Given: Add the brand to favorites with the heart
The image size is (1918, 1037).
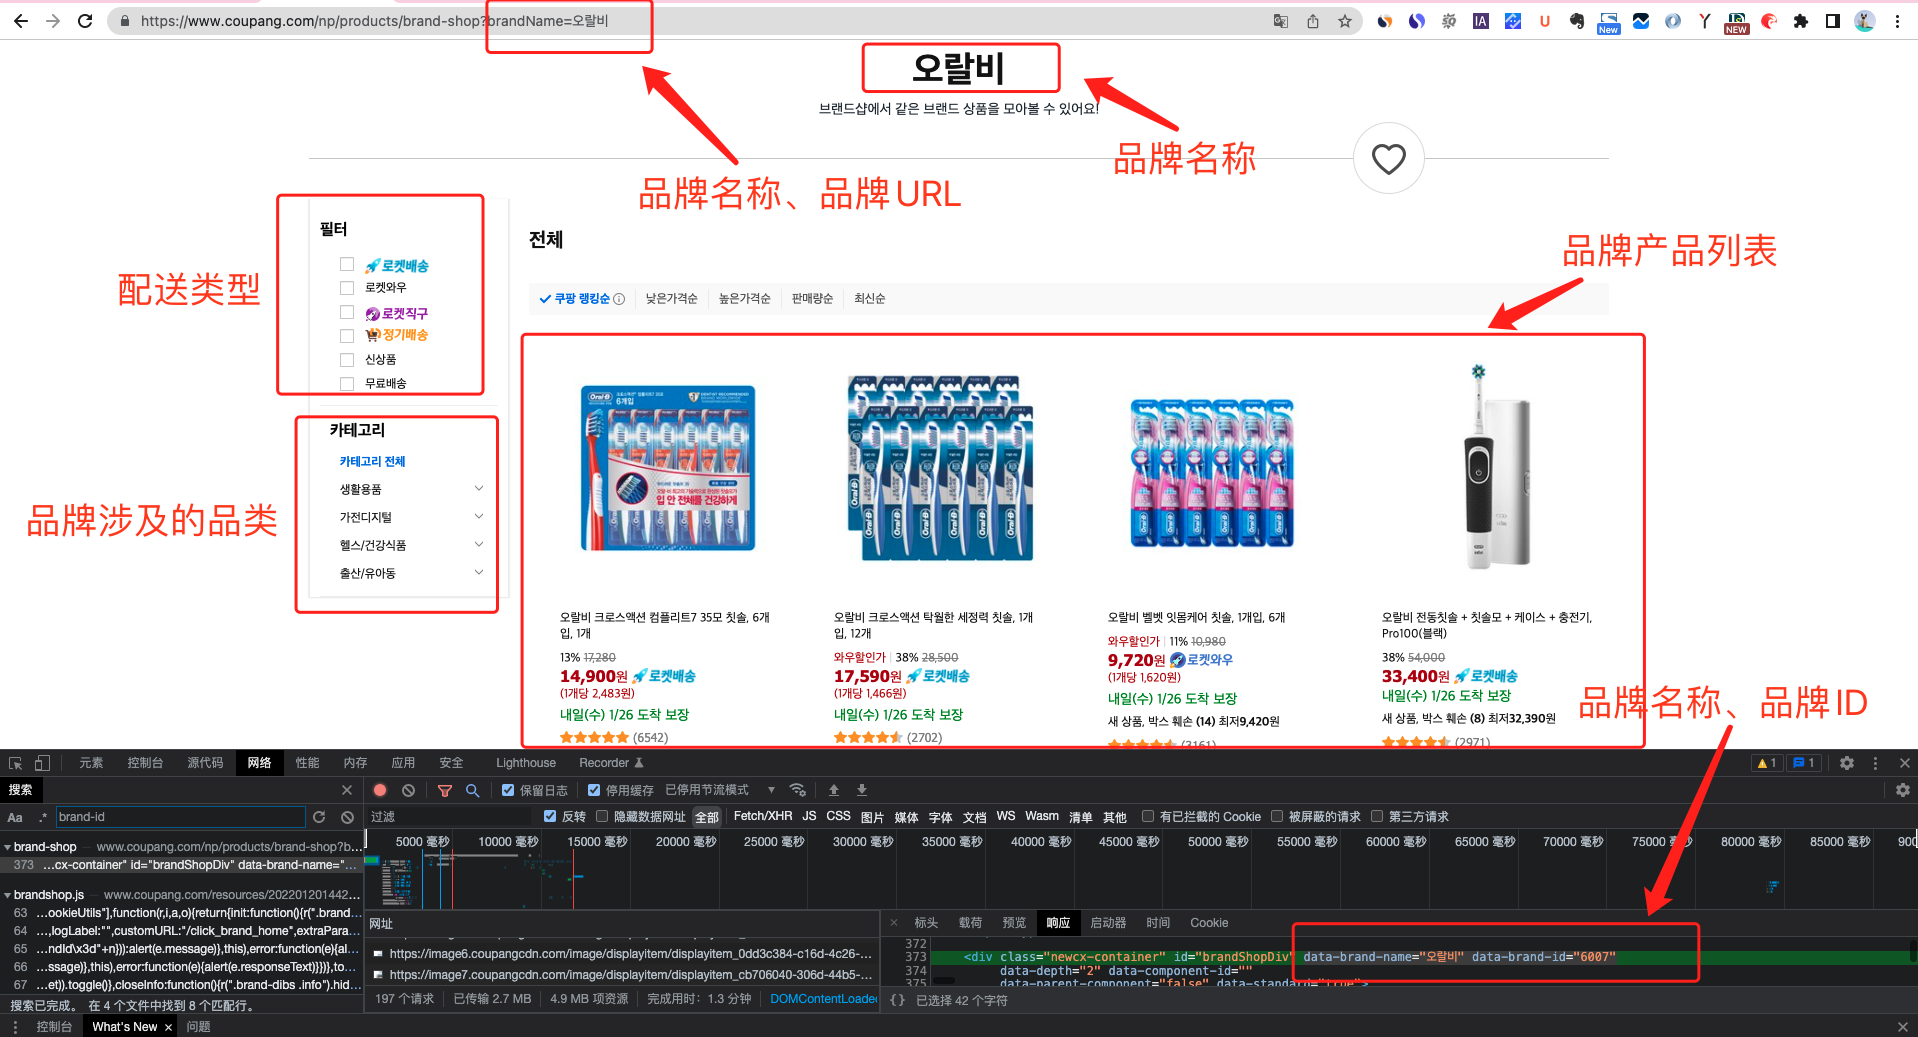Looking at the screenshot, I should tap(1389, 158).
